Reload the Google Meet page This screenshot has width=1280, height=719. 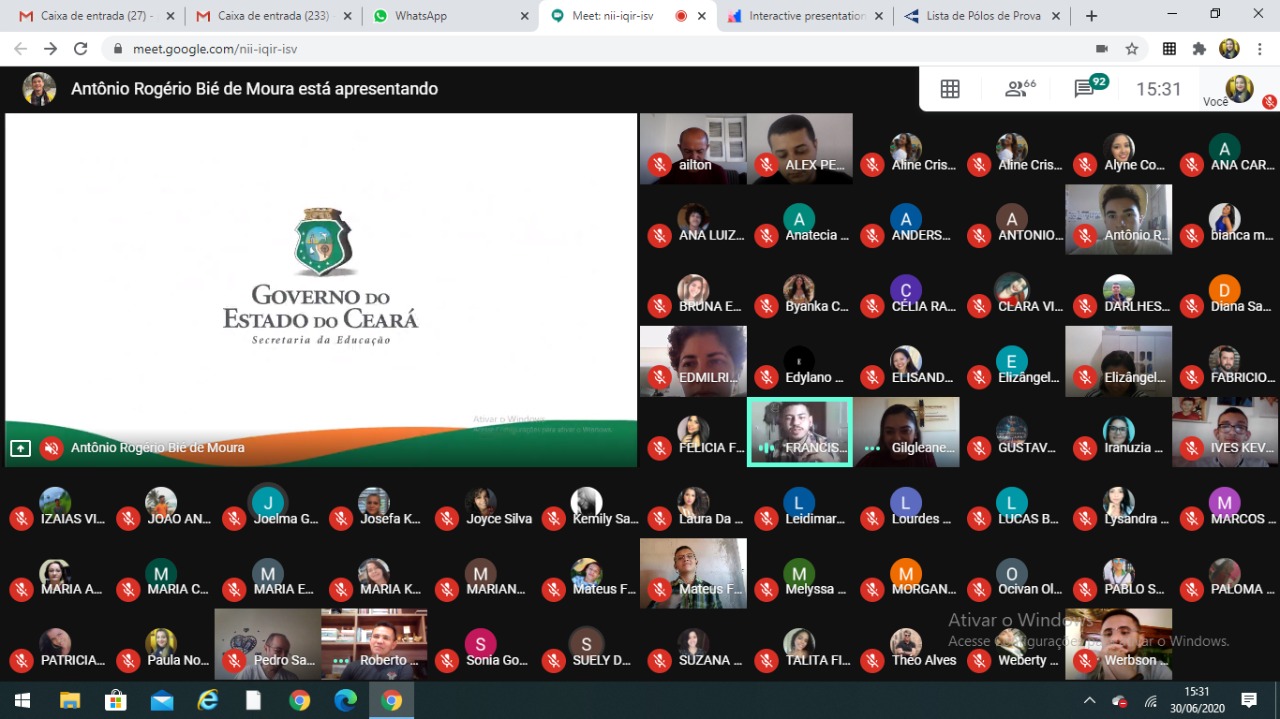81,49
